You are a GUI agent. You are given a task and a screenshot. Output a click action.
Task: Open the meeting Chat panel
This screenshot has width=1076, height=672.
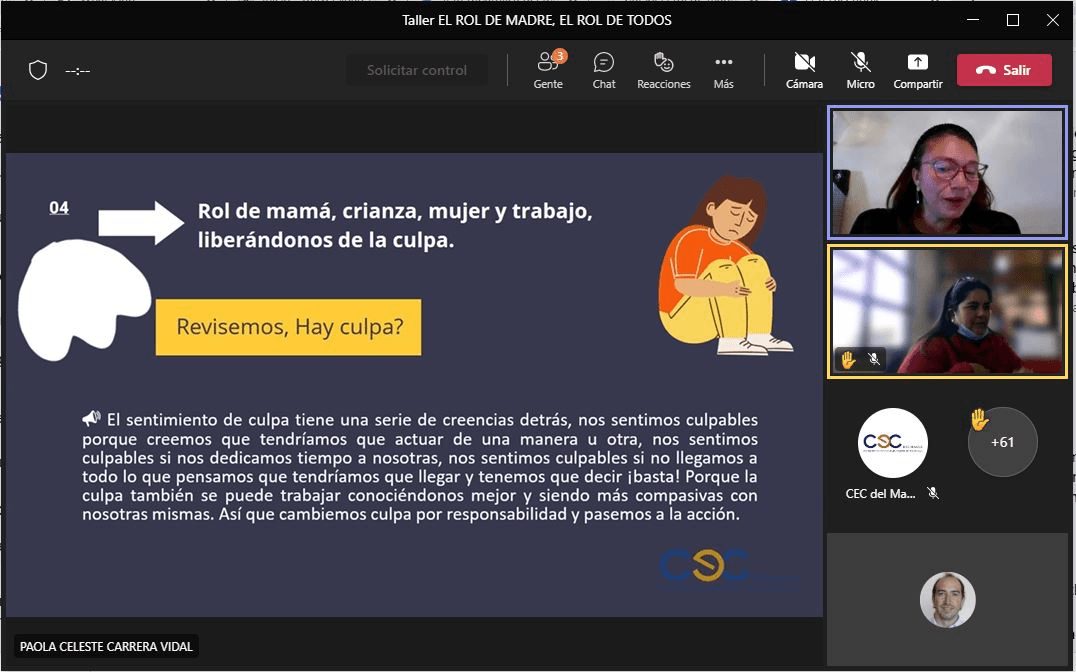604,70
